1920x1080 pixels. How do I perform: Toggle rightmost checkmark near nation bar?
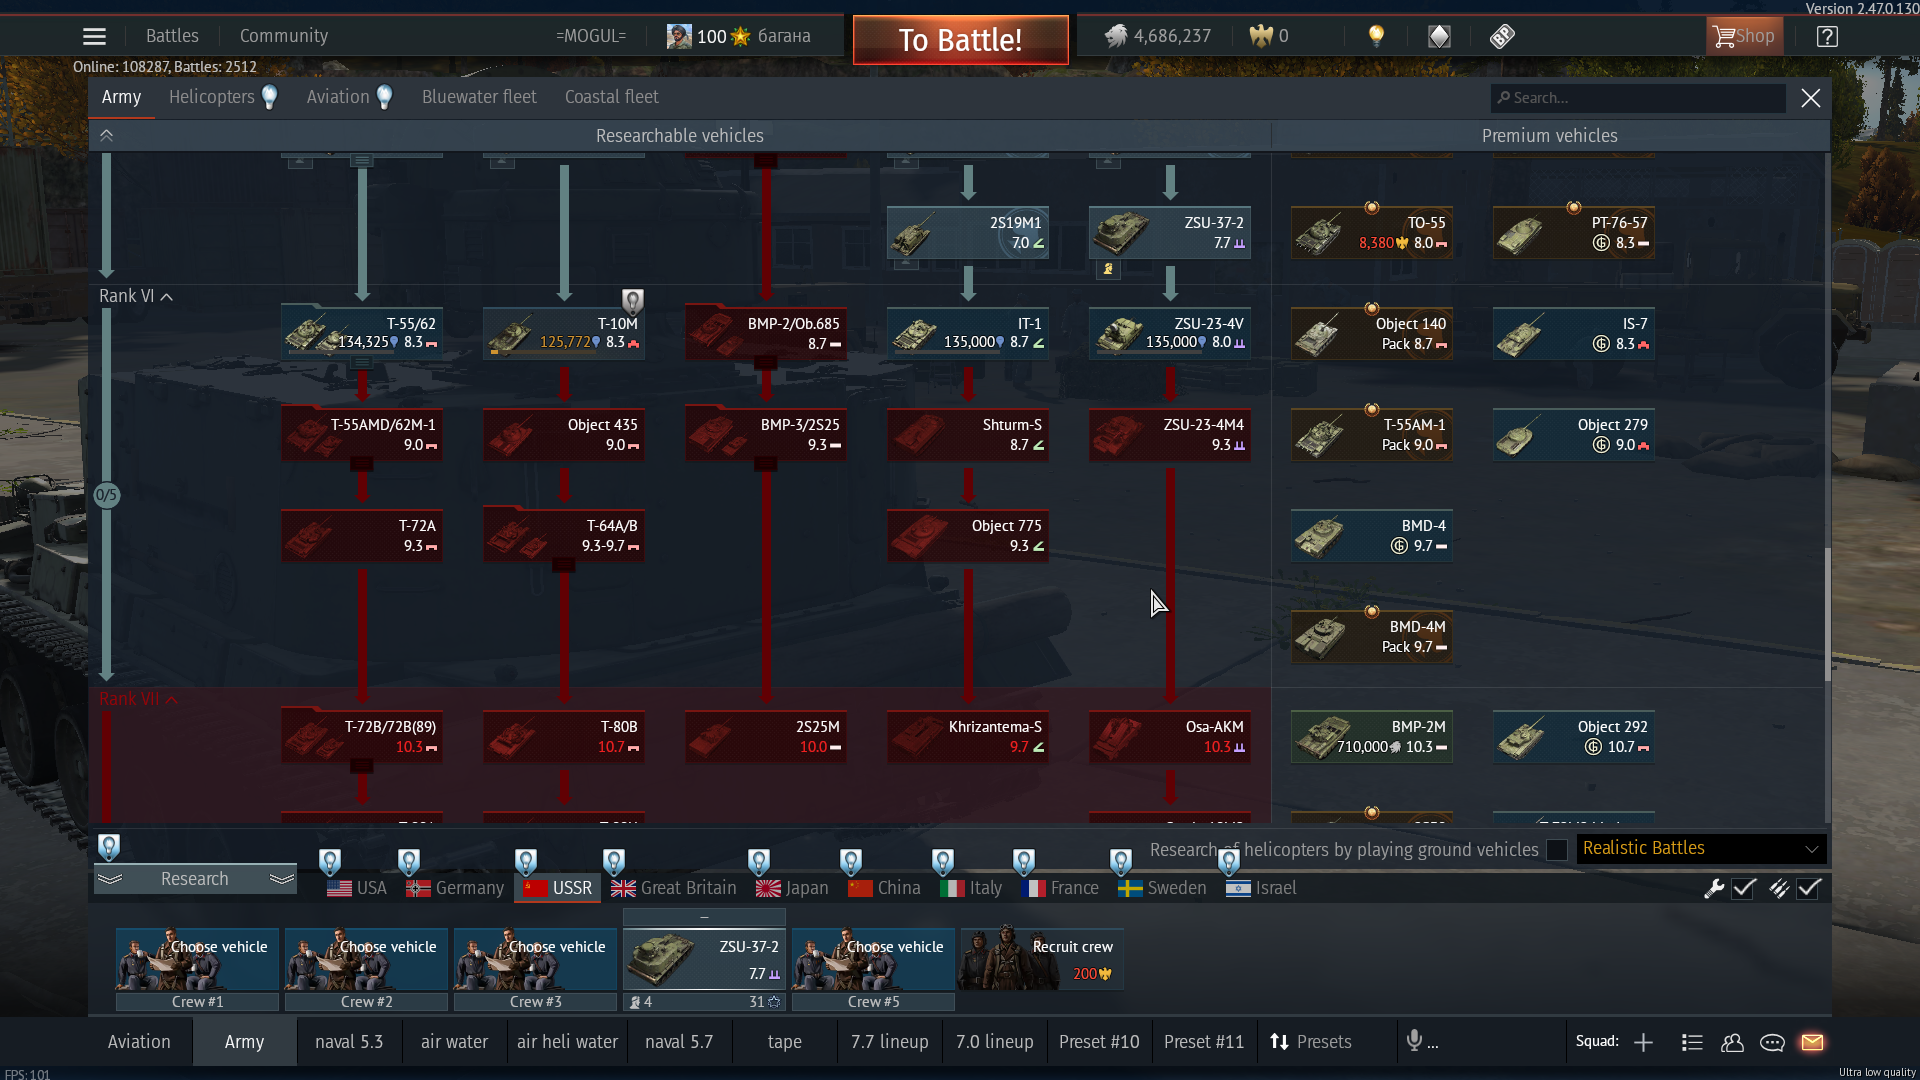tap(1809, 888)
